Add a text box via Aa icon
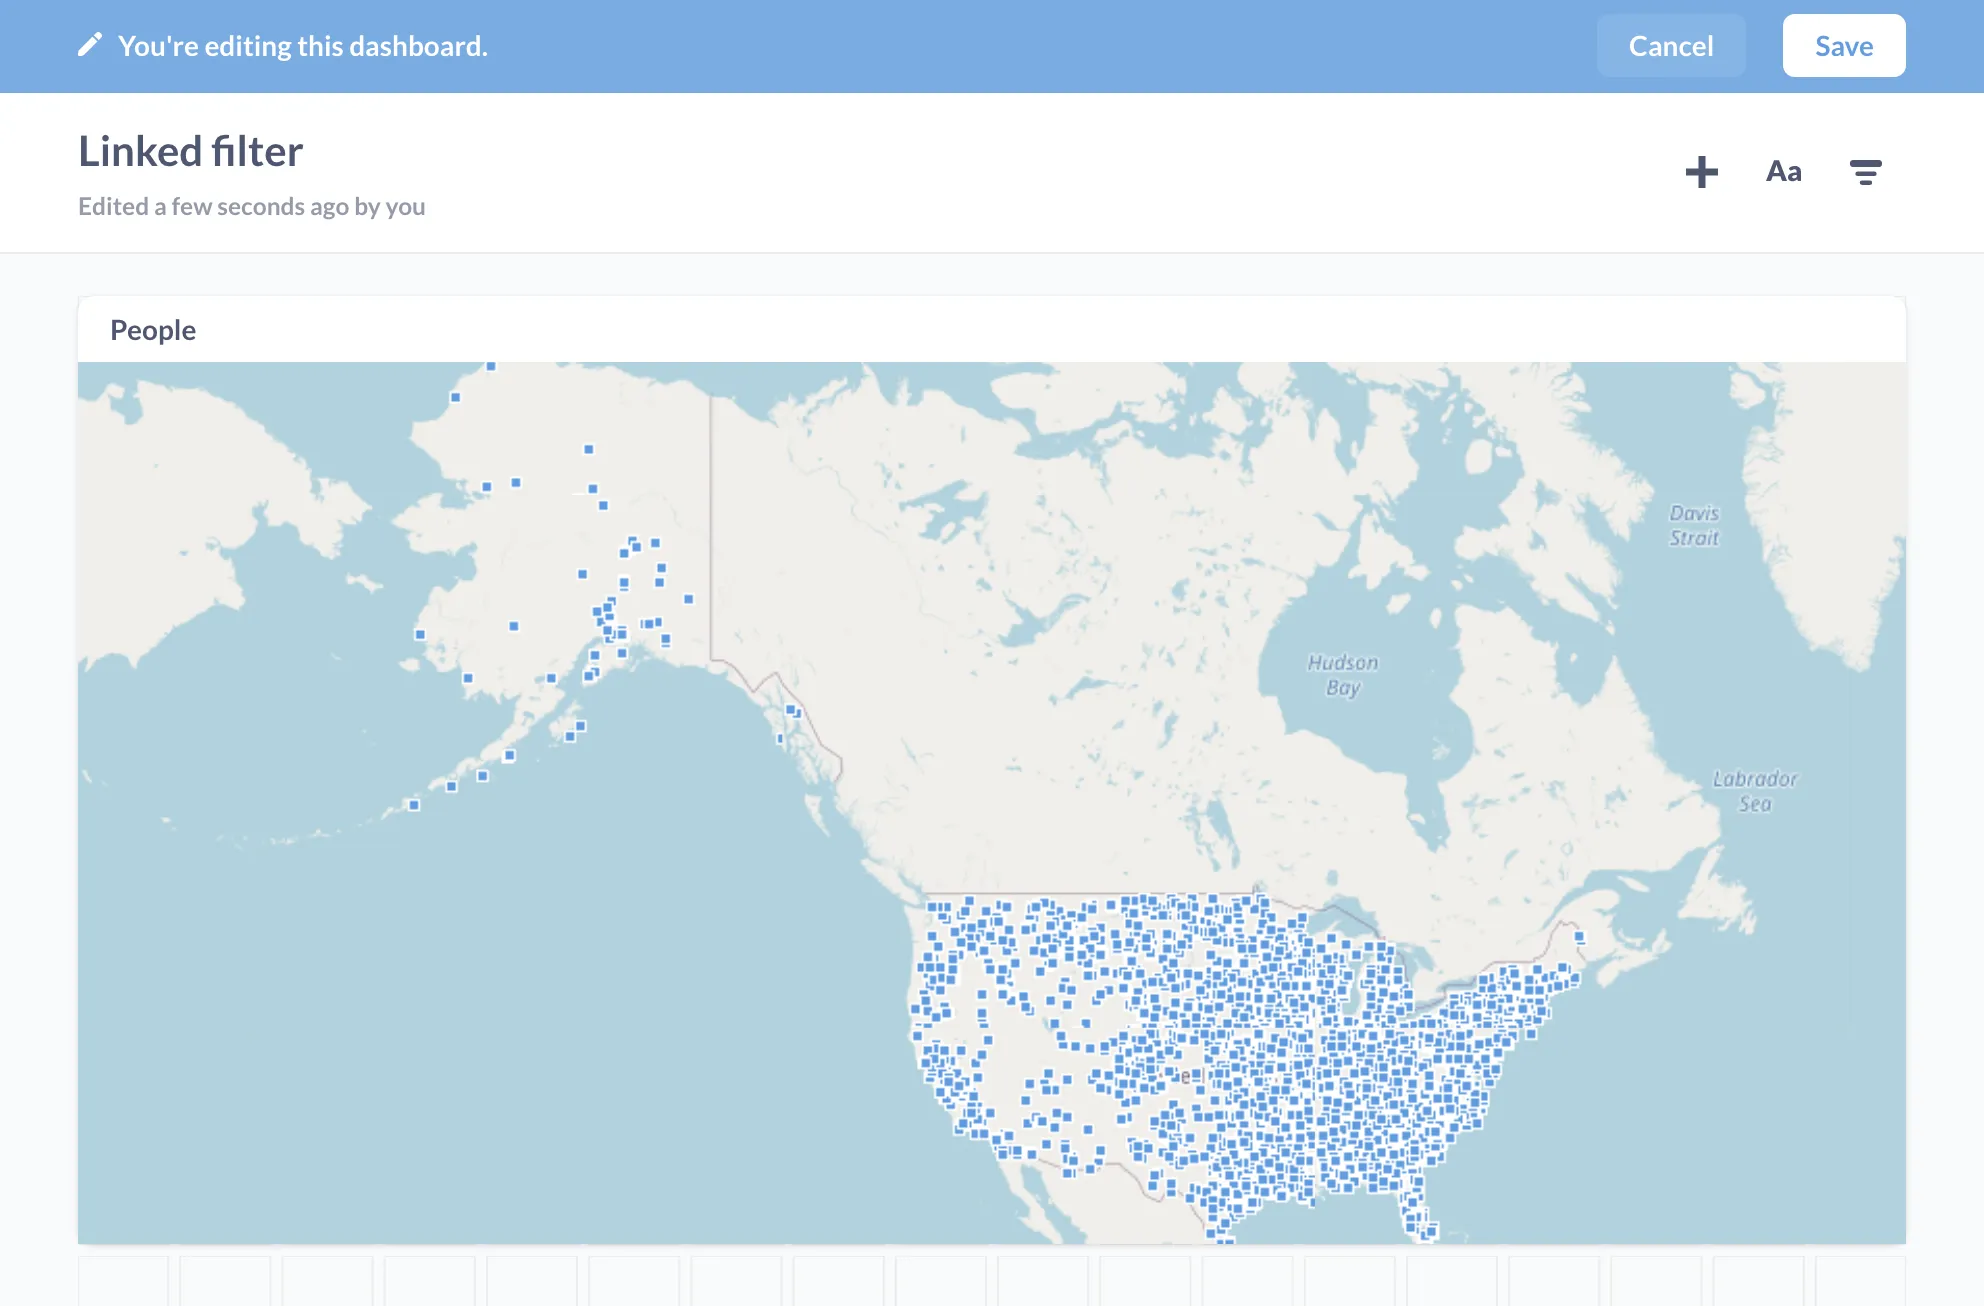The height and width of the screenshot is (1306, 1984). (x=1784, y=172)
